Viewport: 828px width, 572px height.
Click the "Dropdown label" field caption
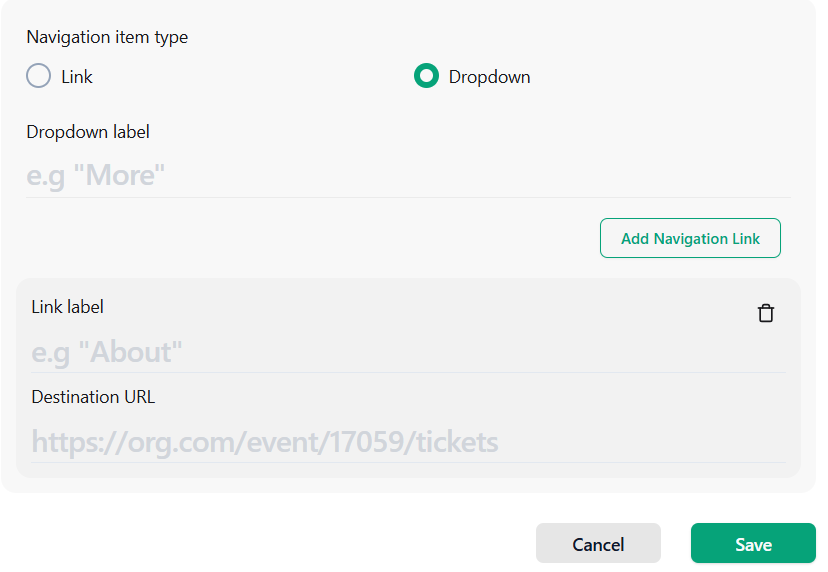coord(88,132)
